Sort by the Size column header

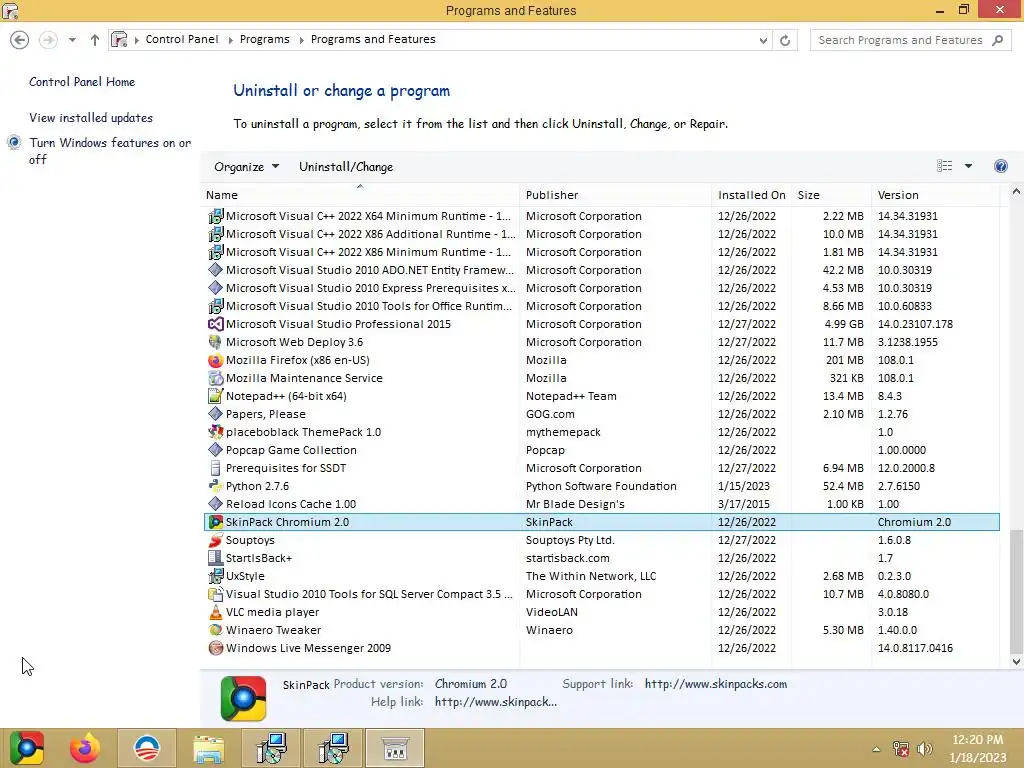click(x=831, y=195)
